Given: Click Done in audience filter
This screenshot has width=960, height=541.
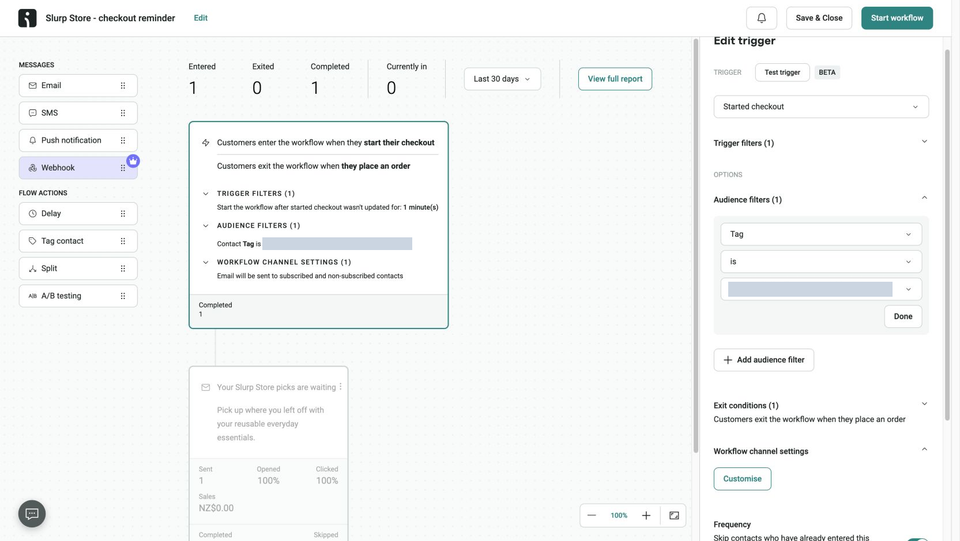Looking at the screenshot, I should pyautogui.click(x=903, y=316).
